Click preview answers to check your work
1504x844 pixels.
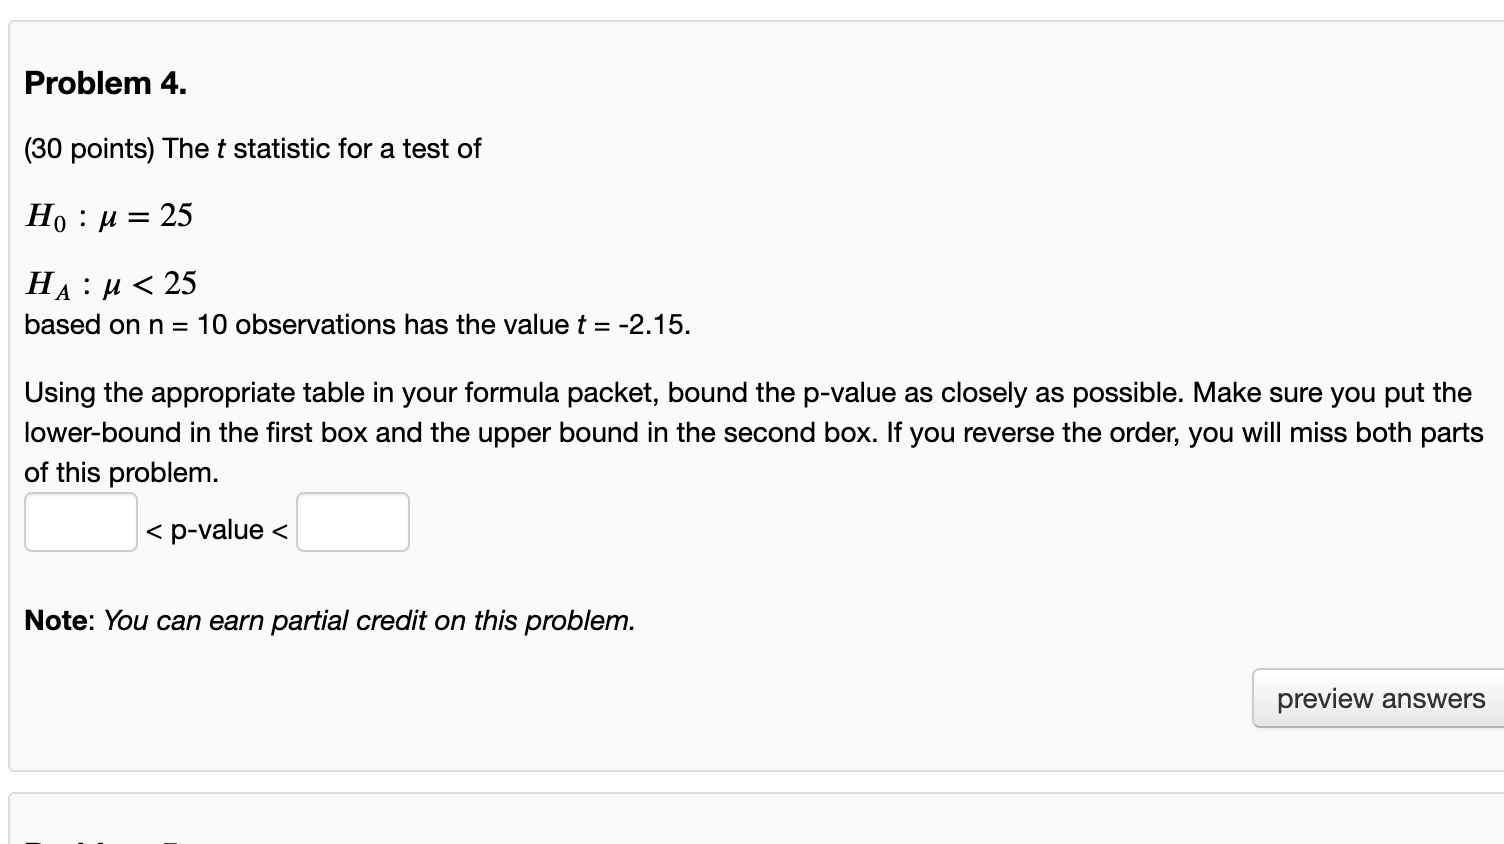pos(1378,698)
